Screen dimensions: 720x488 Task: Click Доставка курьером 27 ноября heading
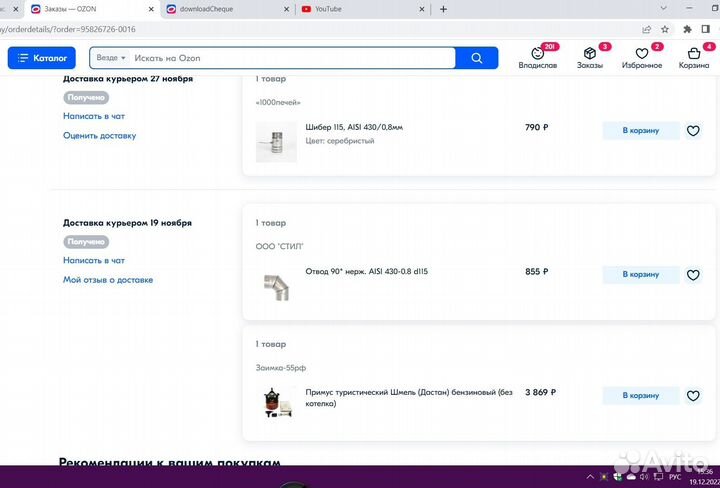128,79
